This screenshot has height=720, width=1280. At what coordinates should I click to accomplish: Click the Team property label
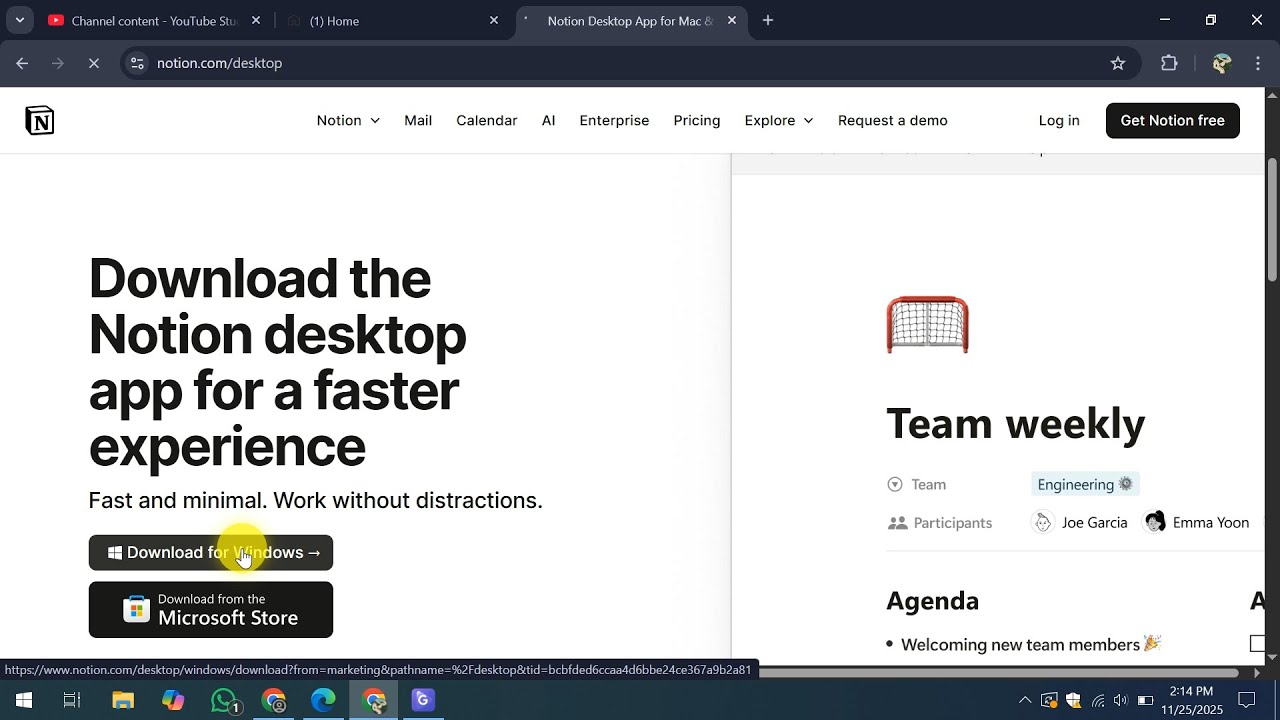click(928, 484)
